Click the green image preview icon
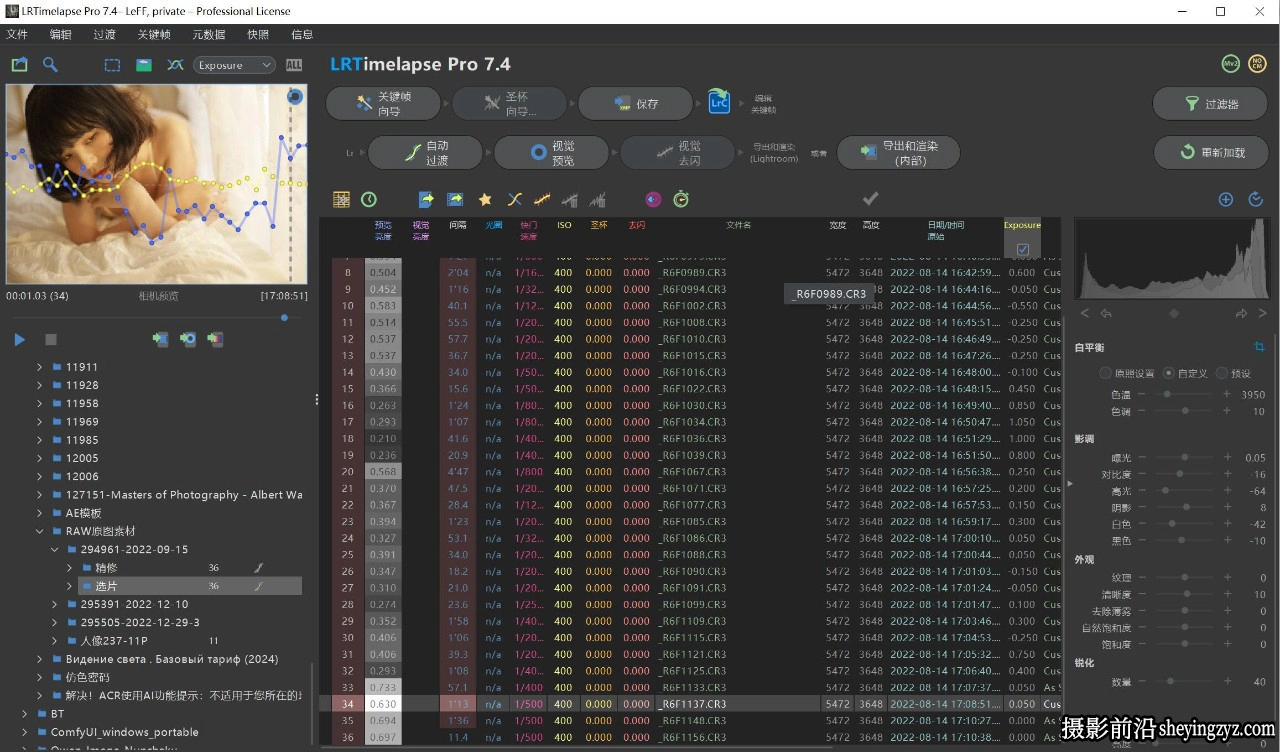Image resolution: width=1280 pixels, height=752 pixels. pos(144,65)
